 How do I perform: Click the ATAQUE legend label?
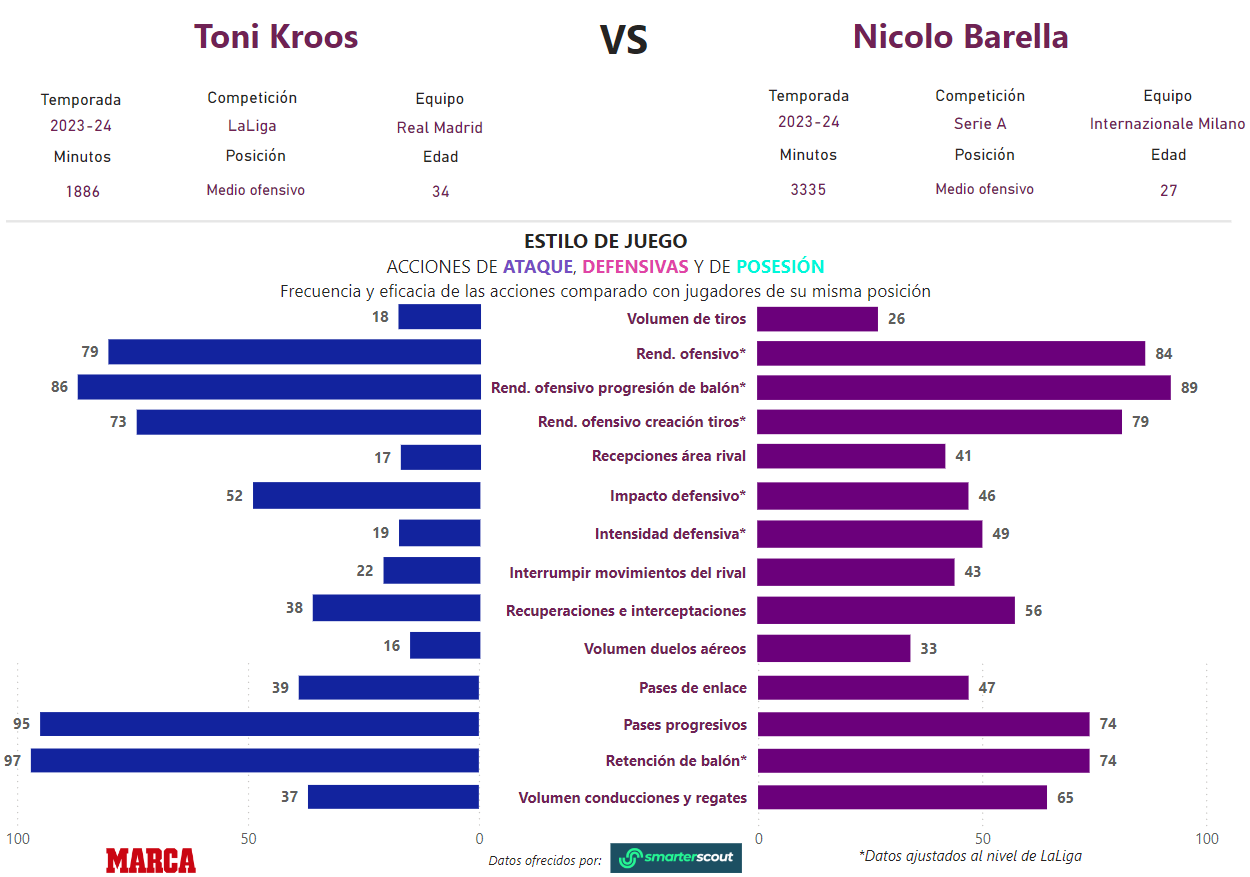538,267
